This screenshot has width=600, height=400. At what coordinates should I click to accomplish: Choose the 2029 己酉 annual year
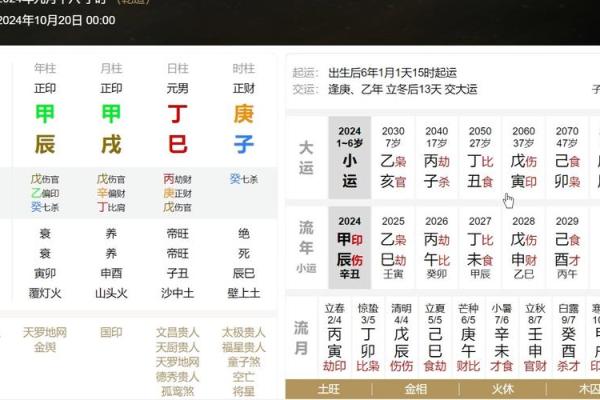point(567,247)
